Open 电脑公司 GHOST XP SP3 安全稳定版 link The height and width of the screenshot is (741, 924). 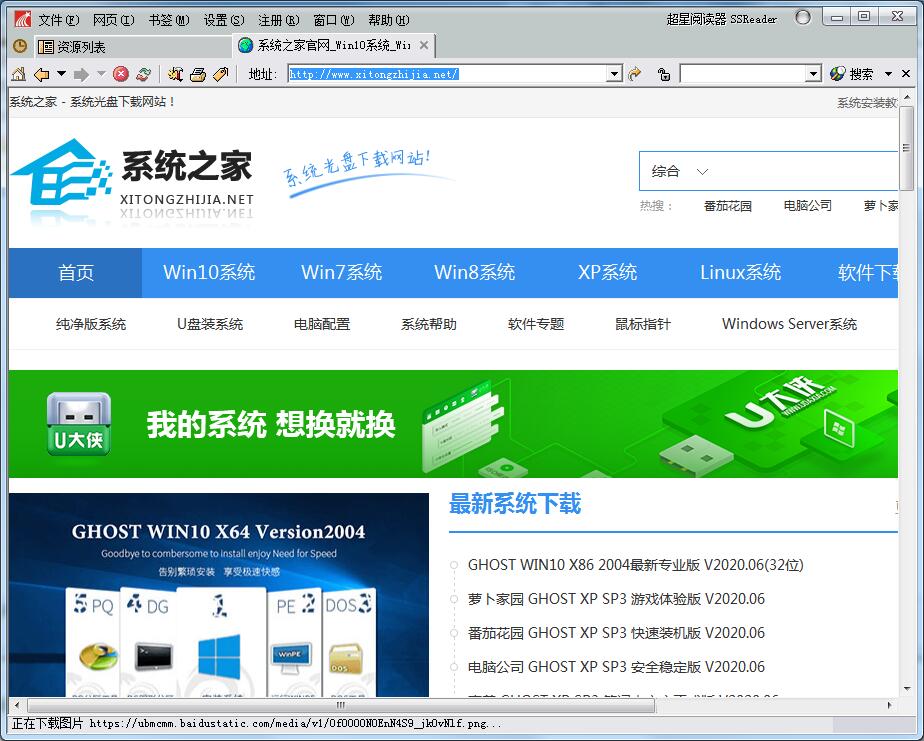616,667
